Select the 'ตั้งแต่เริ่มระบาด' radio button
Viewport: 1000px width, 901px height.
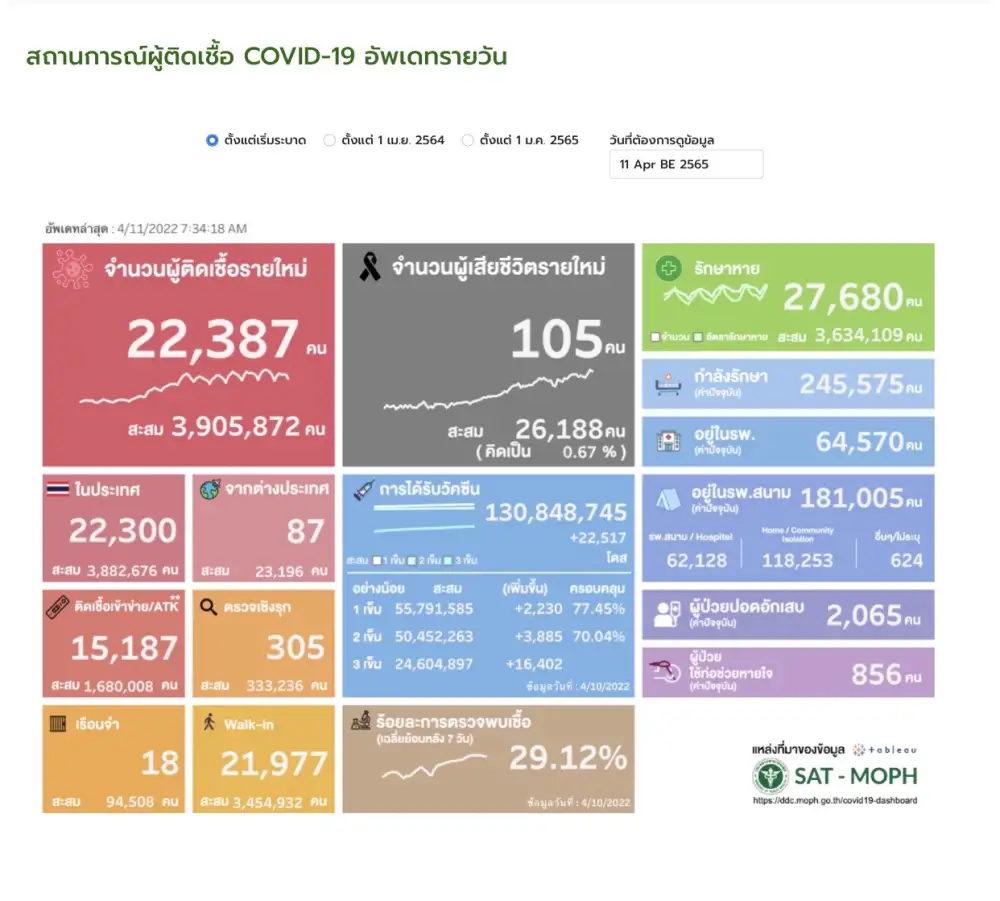(212, 141)
